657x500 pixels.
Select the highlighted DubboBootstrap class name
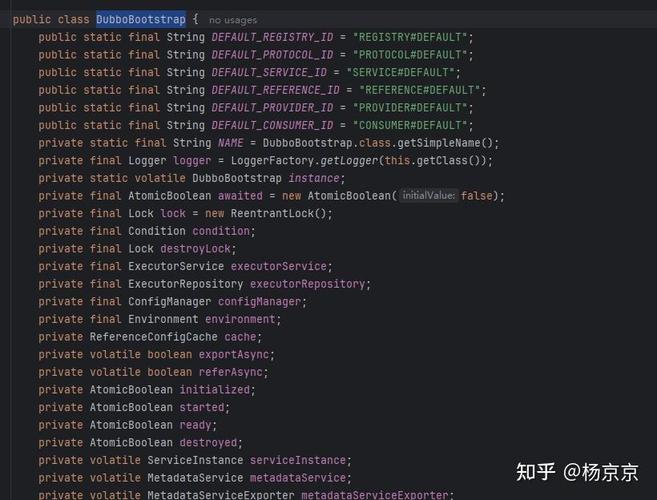(141, 19)
